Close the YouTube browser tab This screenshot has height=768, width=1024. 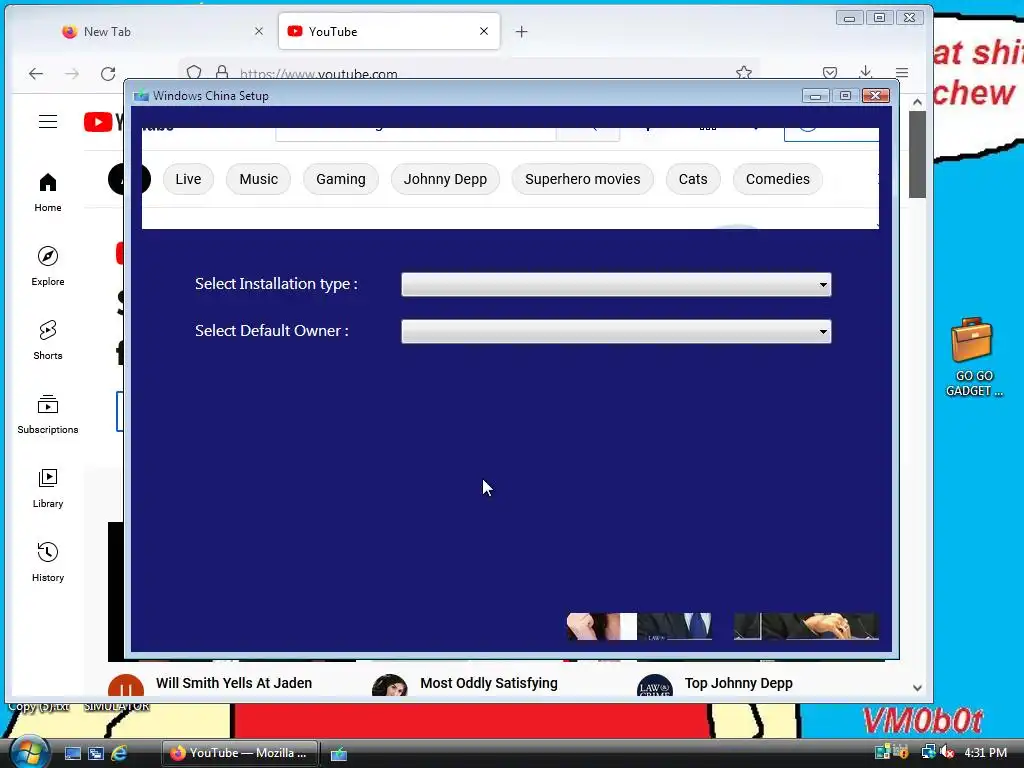pos(484,31)
